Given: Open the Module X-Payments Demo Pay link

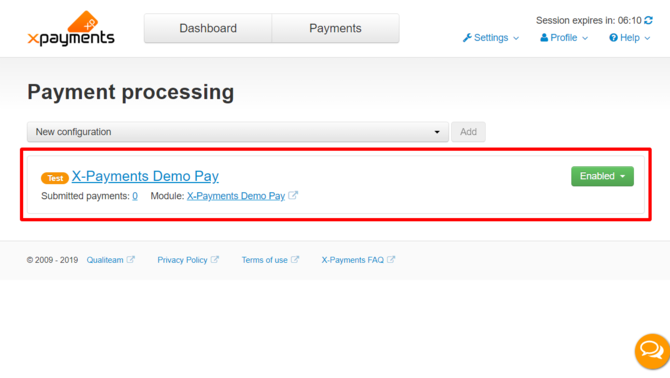Looking at the screenshot, I should [x=236, y=196].
